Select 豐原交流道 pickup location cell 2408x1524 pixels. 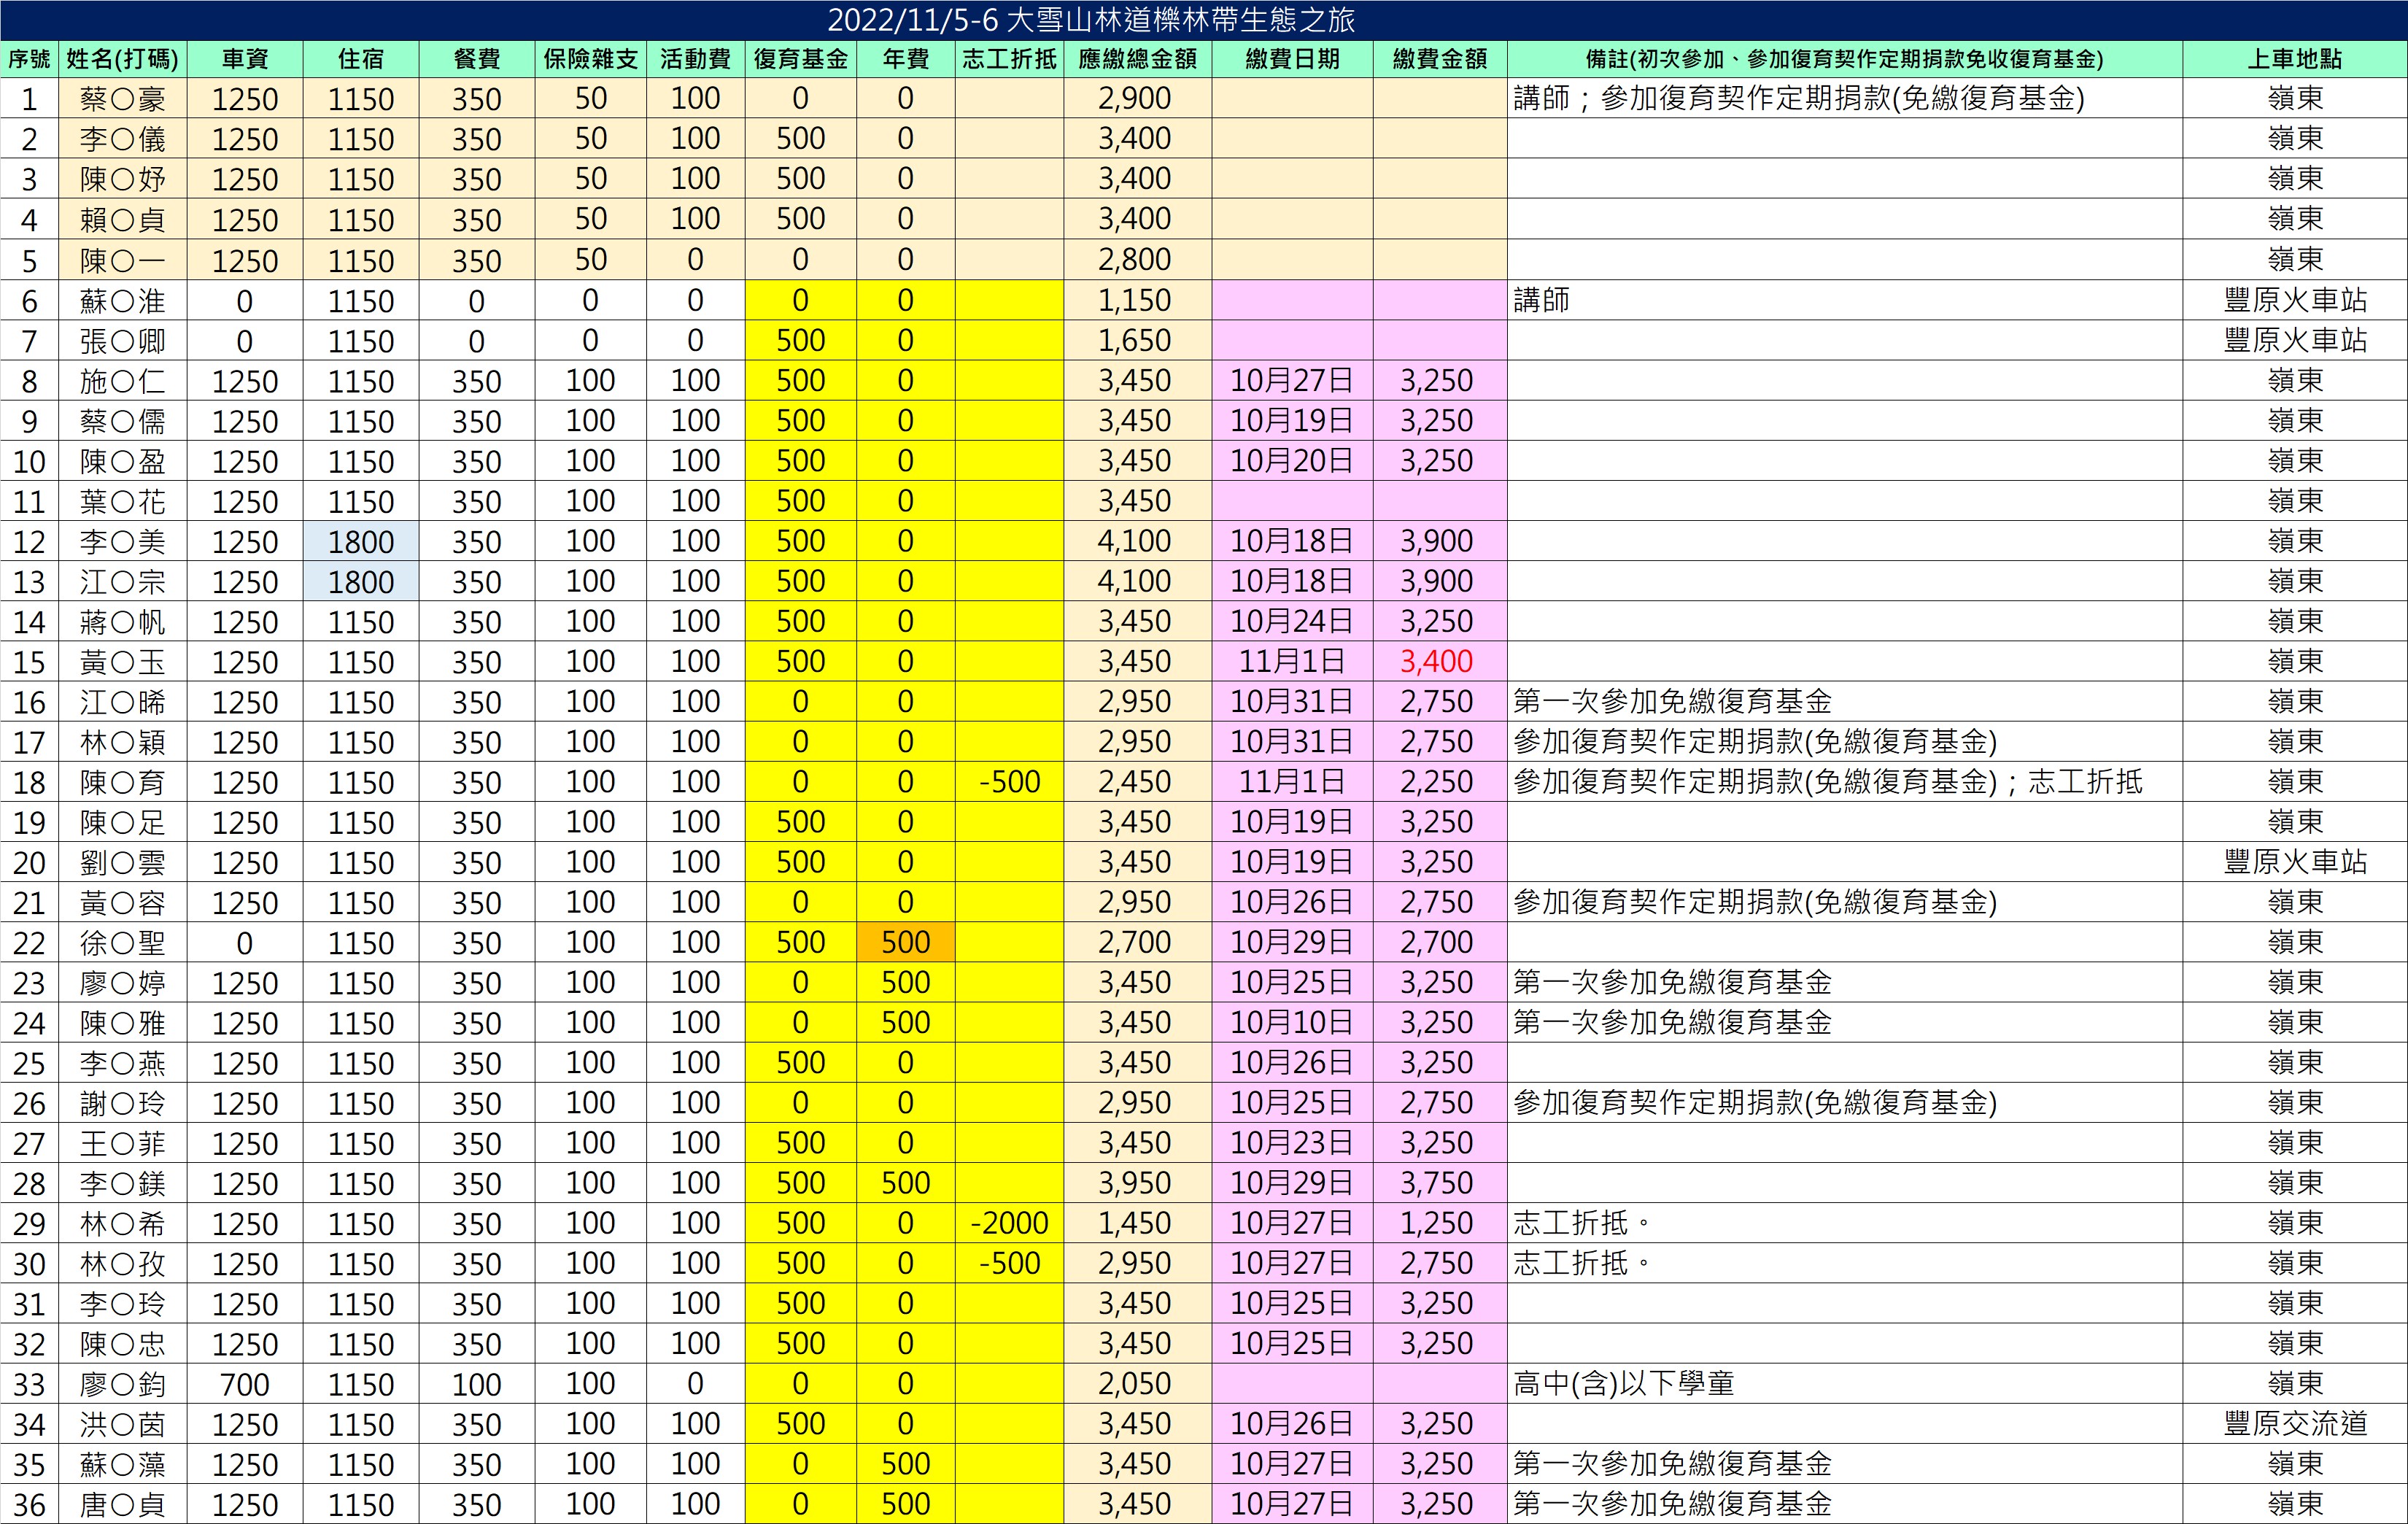point(2294,1424)
